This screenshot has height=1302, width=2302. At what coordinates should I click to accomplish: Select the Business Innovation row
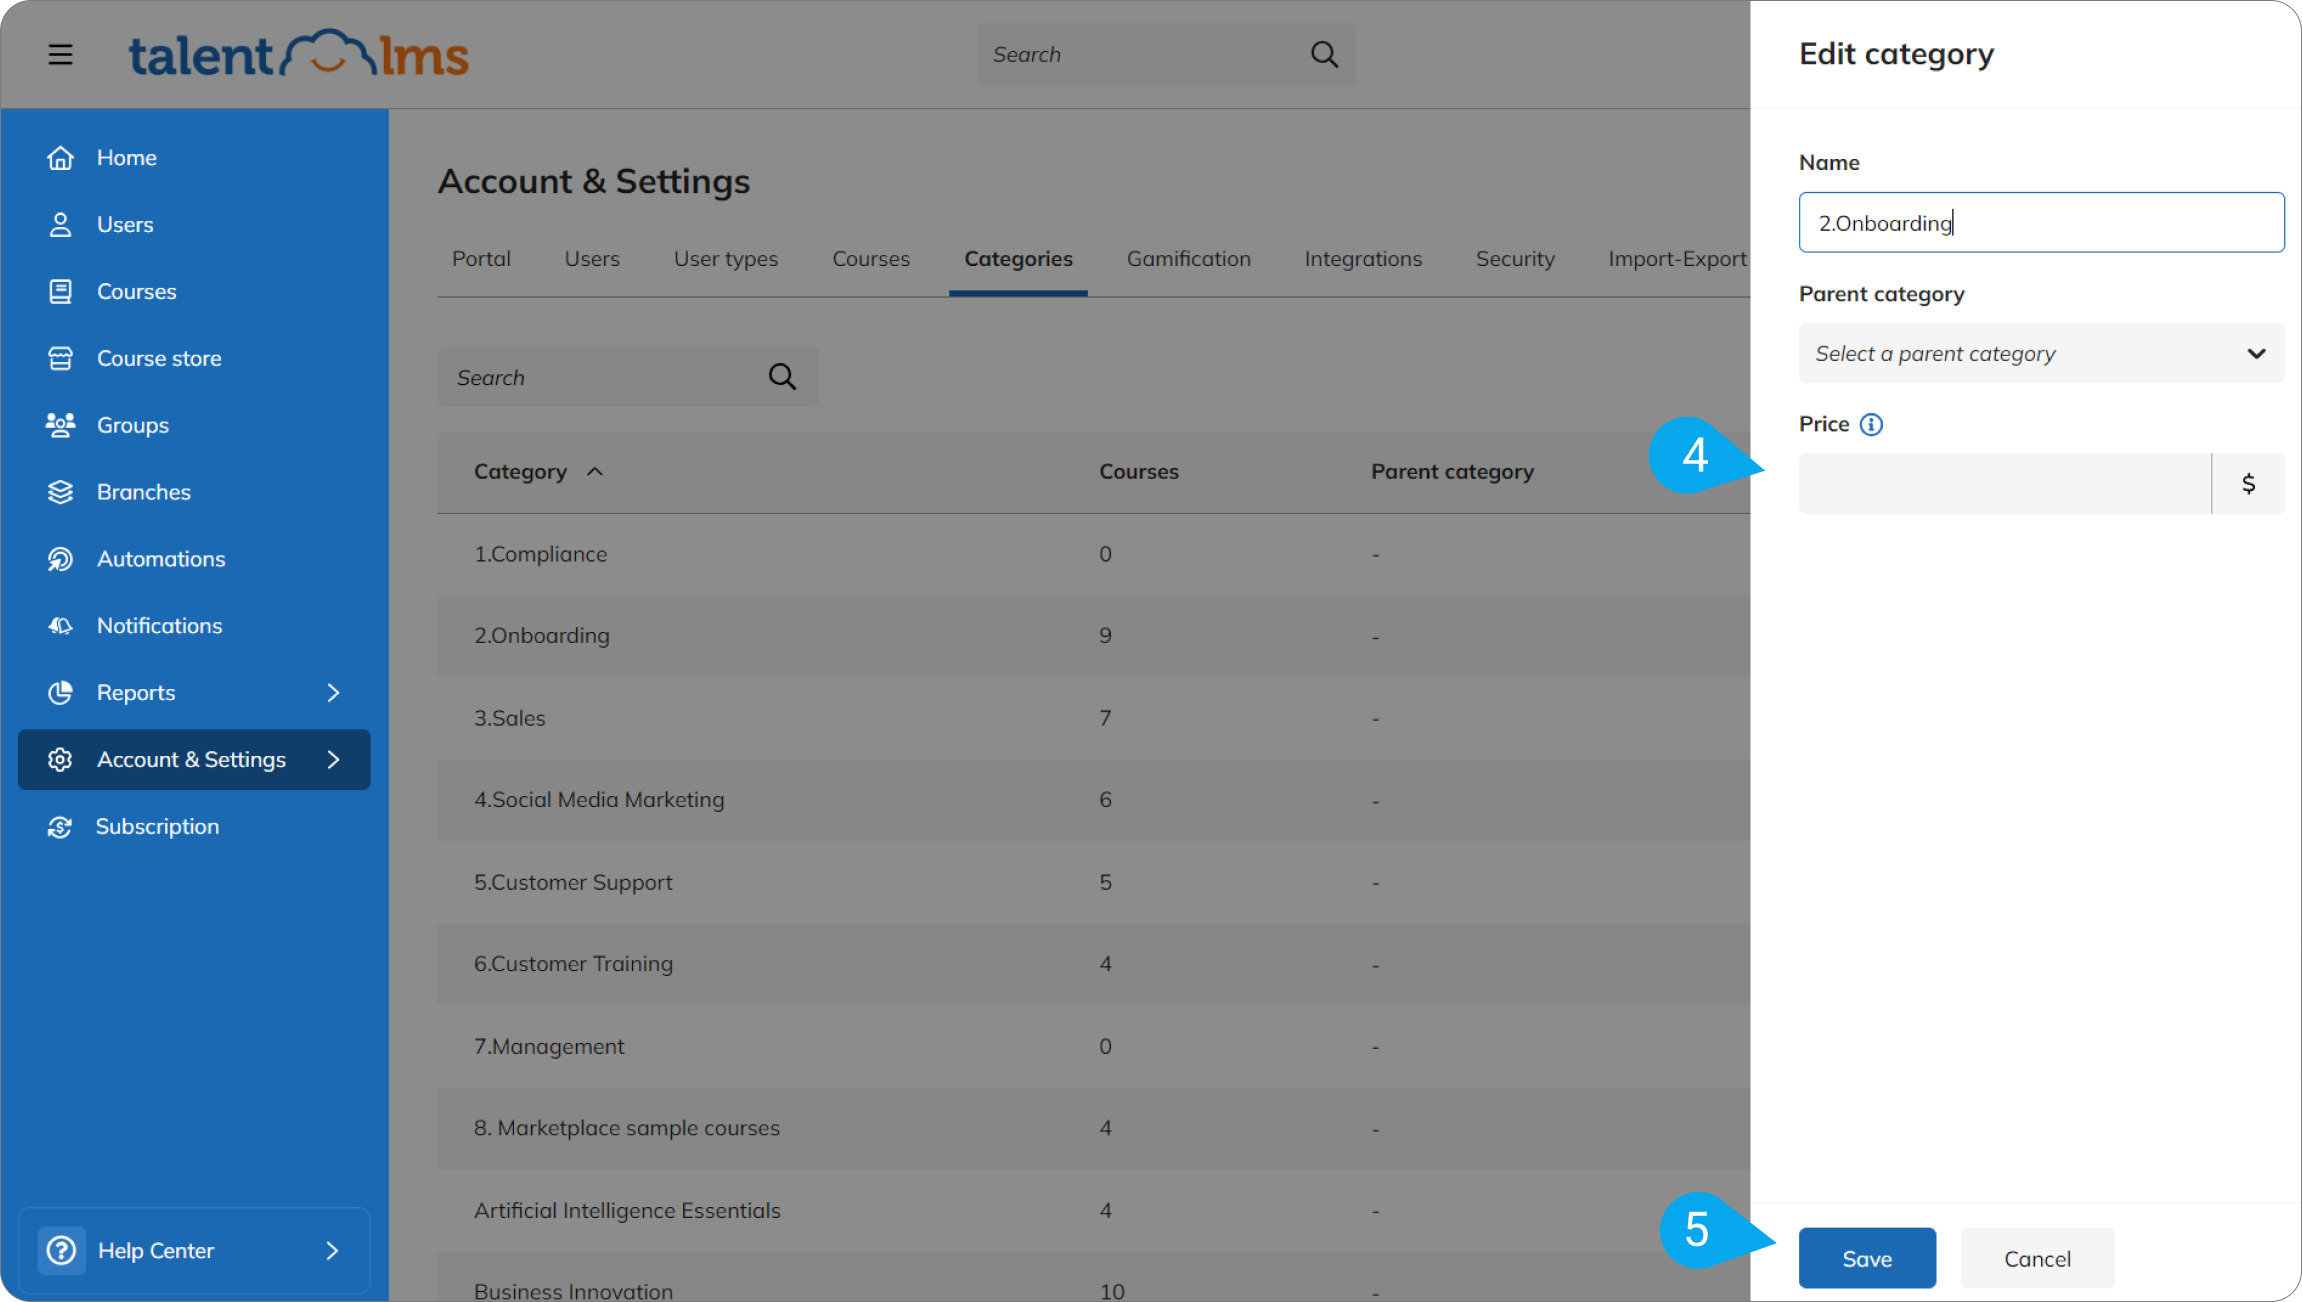point(1093,1277)
